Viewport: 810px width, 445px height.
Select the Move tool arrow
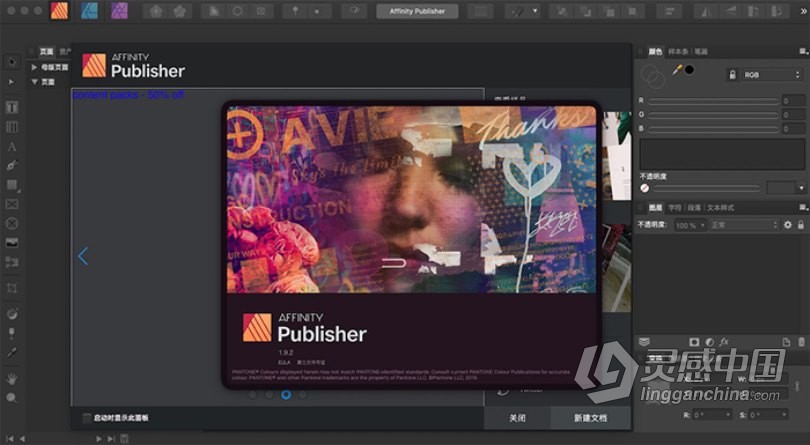click(x=12, y=62)
